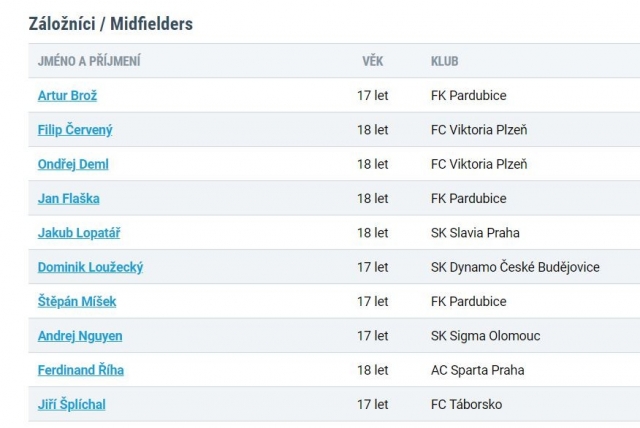The height and width of the screenshot is (428, 640).
Task: Click the SK Sigma Olomouc club cell
Action: click(x=485, y=336)
